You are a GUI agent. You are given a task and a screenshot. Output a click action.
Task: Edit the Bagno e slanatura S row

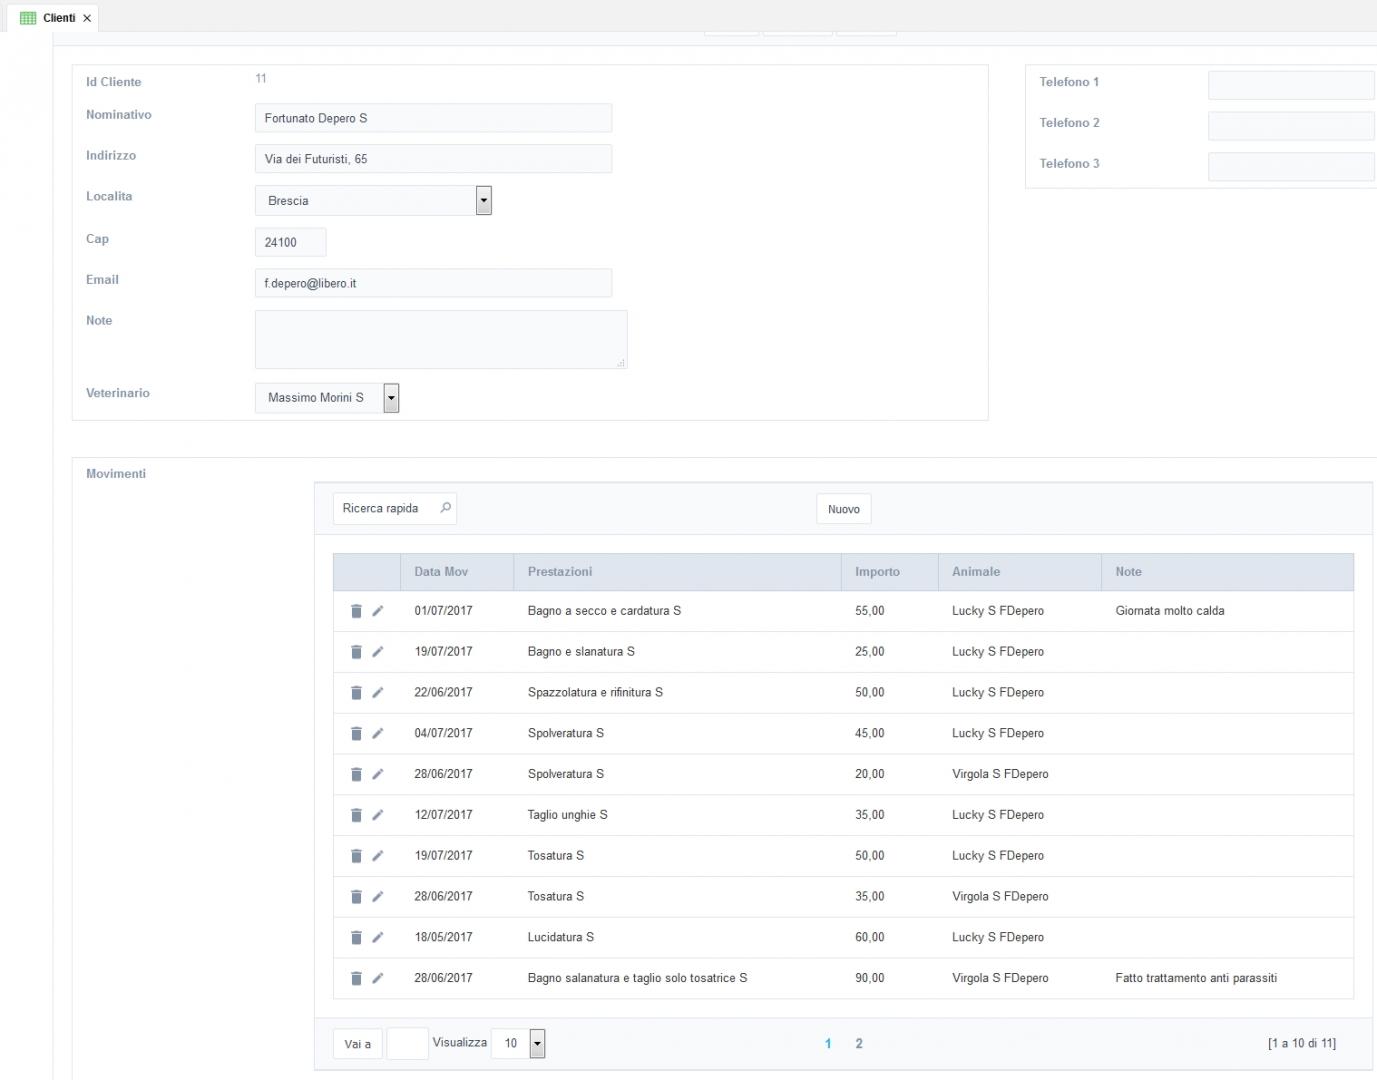377,652
